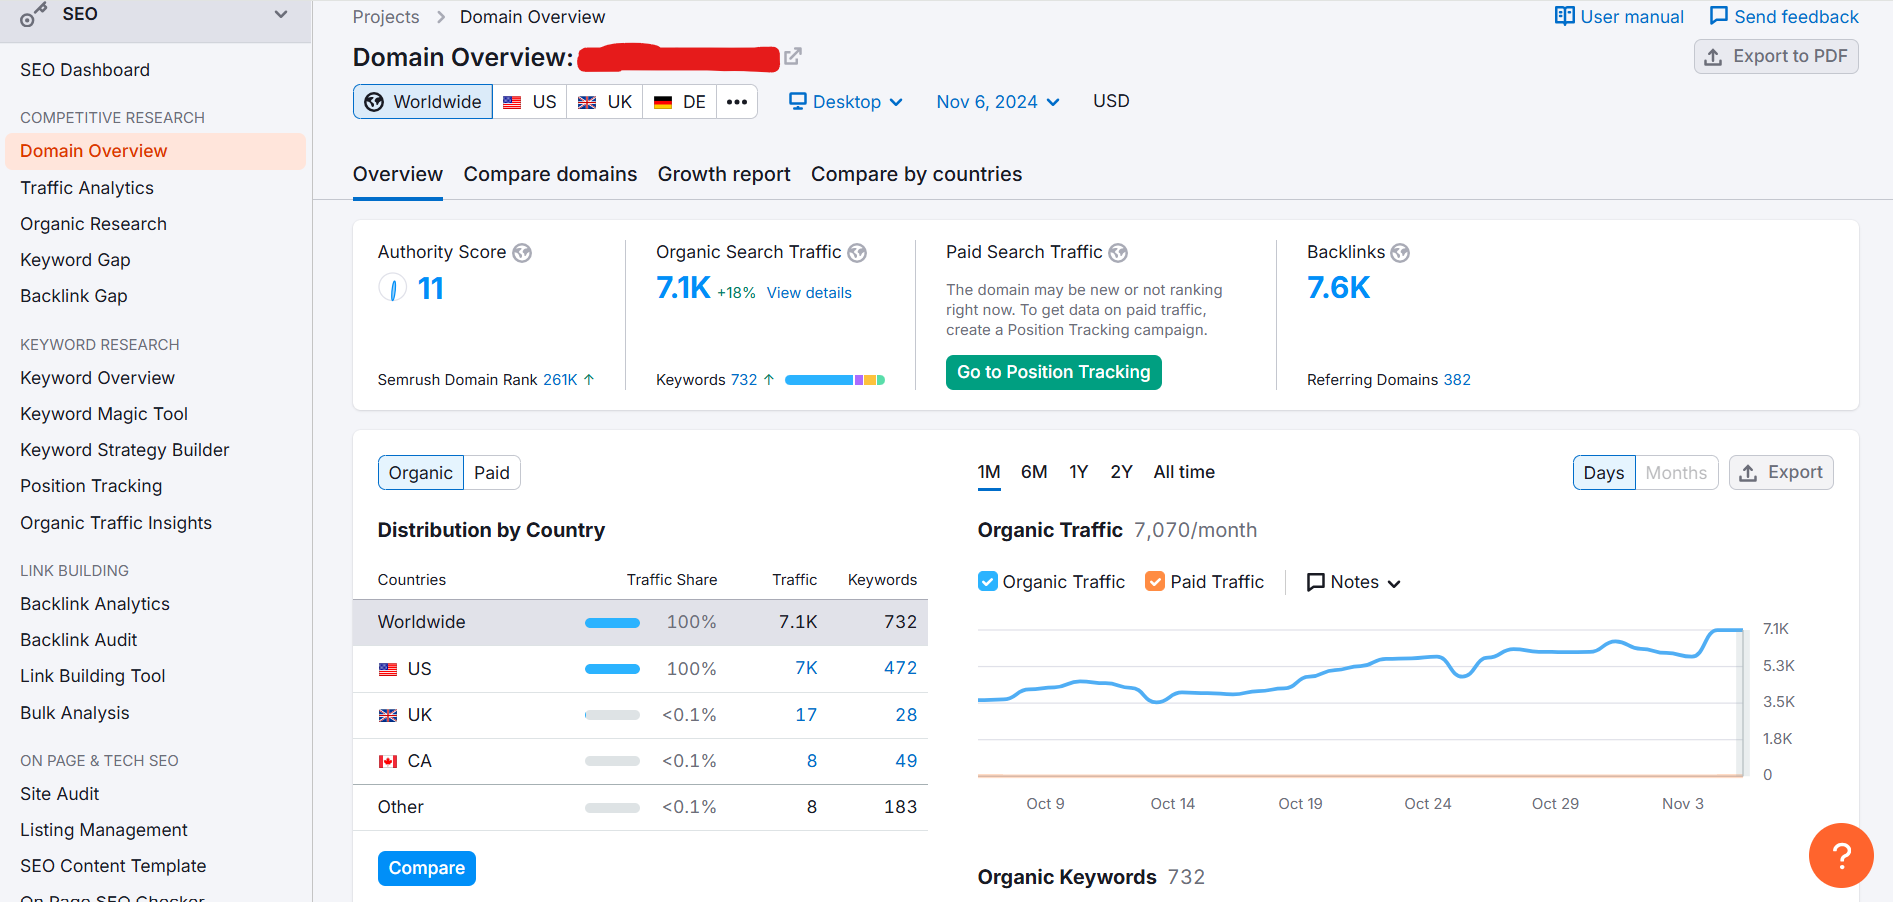Switch the chart view to Paid toggle
The image size is (1893, 902).
point(491,473)
